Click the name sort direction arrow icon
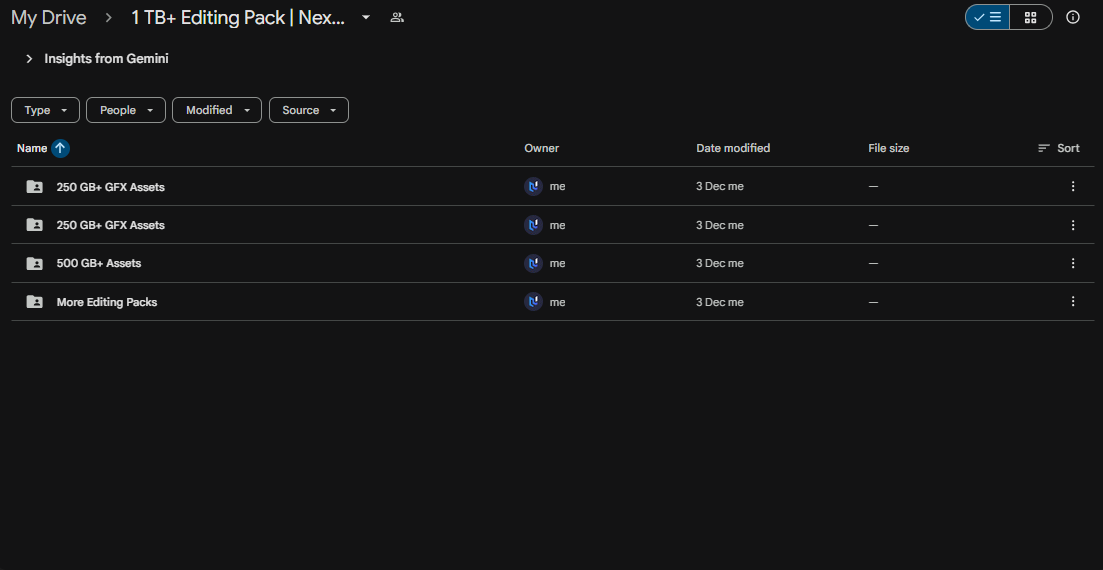This screenshot has width=1103, height=570. pos(60,148)
